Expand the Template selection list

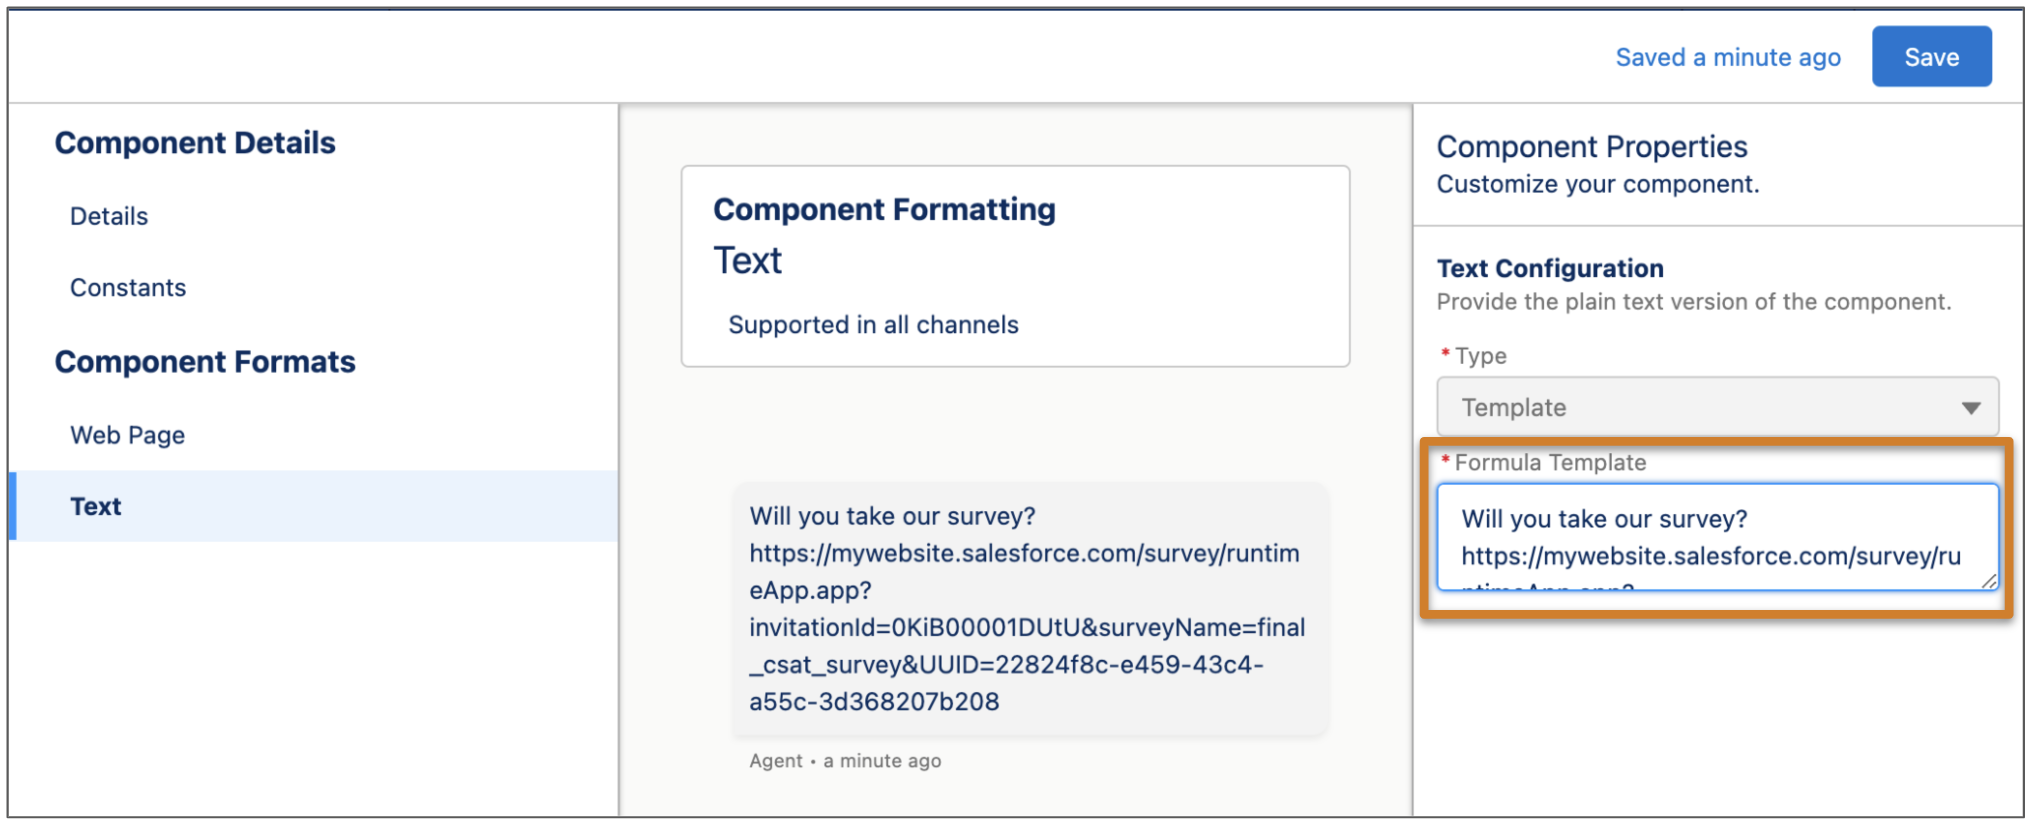[1715, 407]
